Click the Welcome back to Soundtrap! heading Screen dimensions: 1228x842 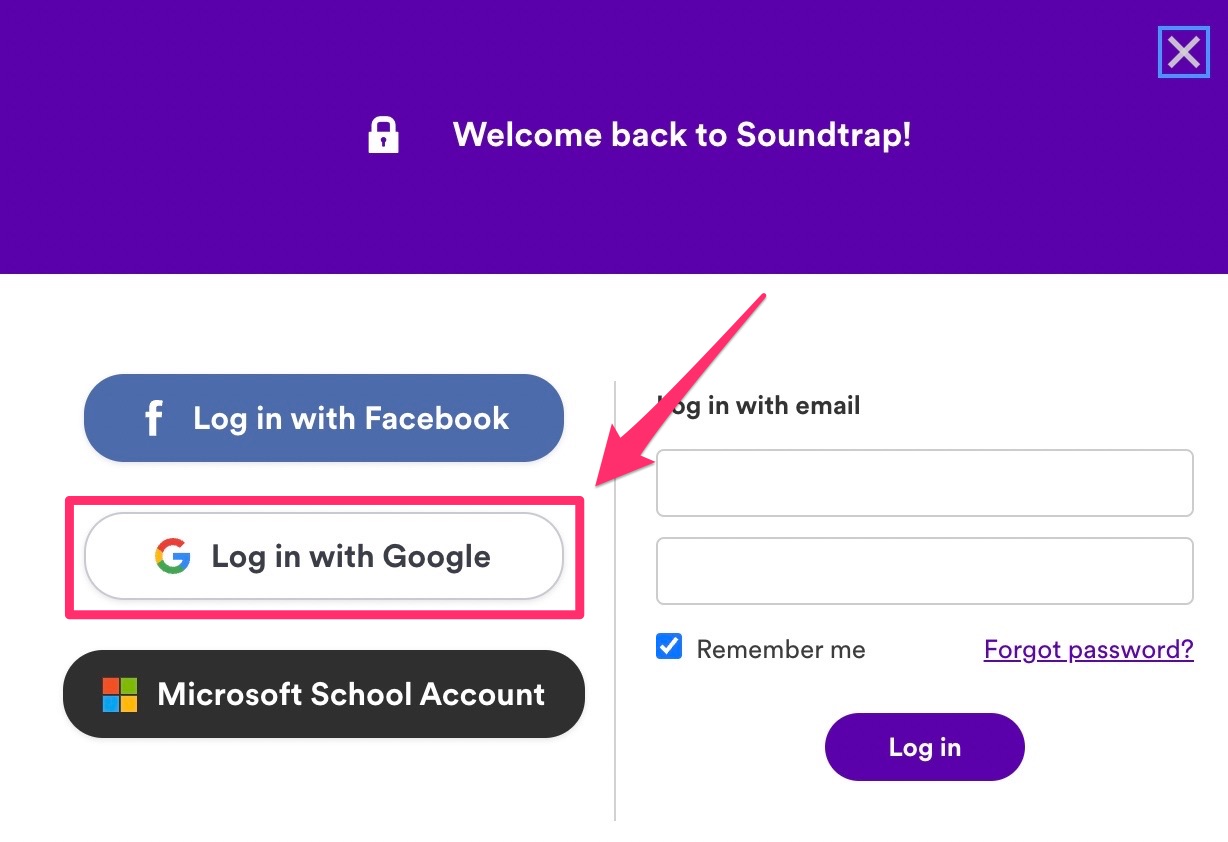[682, 135]
